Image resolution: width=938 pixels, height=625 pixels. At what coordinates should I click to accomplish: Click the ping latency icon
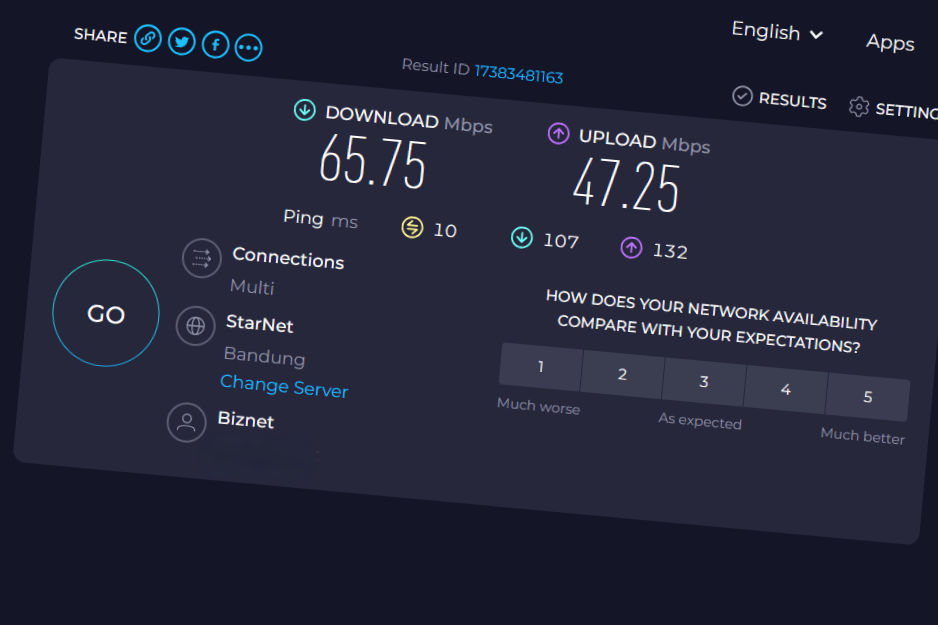click(412, 227)
